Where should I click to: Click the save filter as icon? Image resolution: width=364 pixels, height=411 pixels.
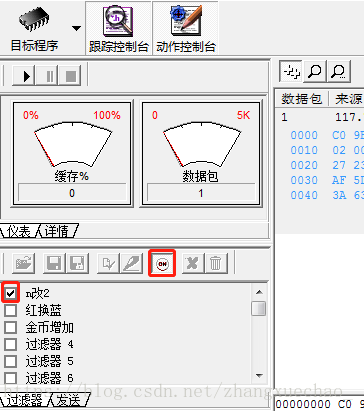(x=77, y=264)
